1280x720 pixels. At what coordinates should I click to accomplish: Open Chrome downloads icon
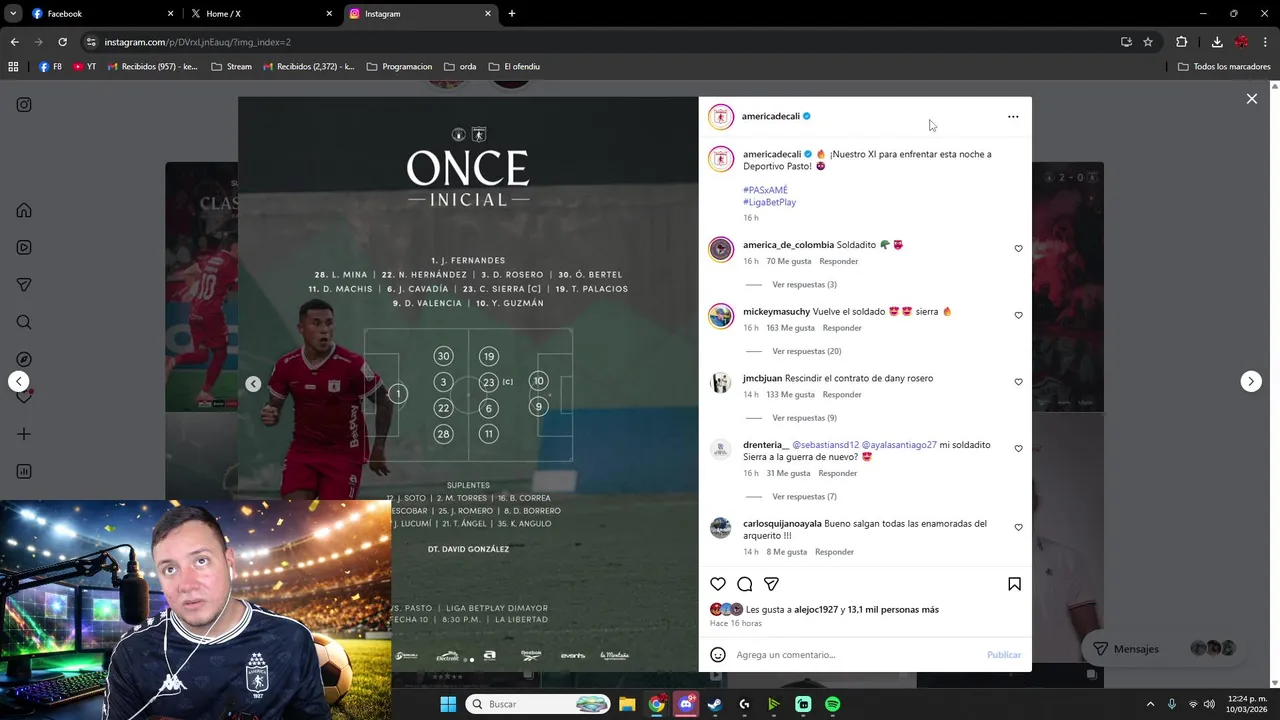tap(1217, 42)
